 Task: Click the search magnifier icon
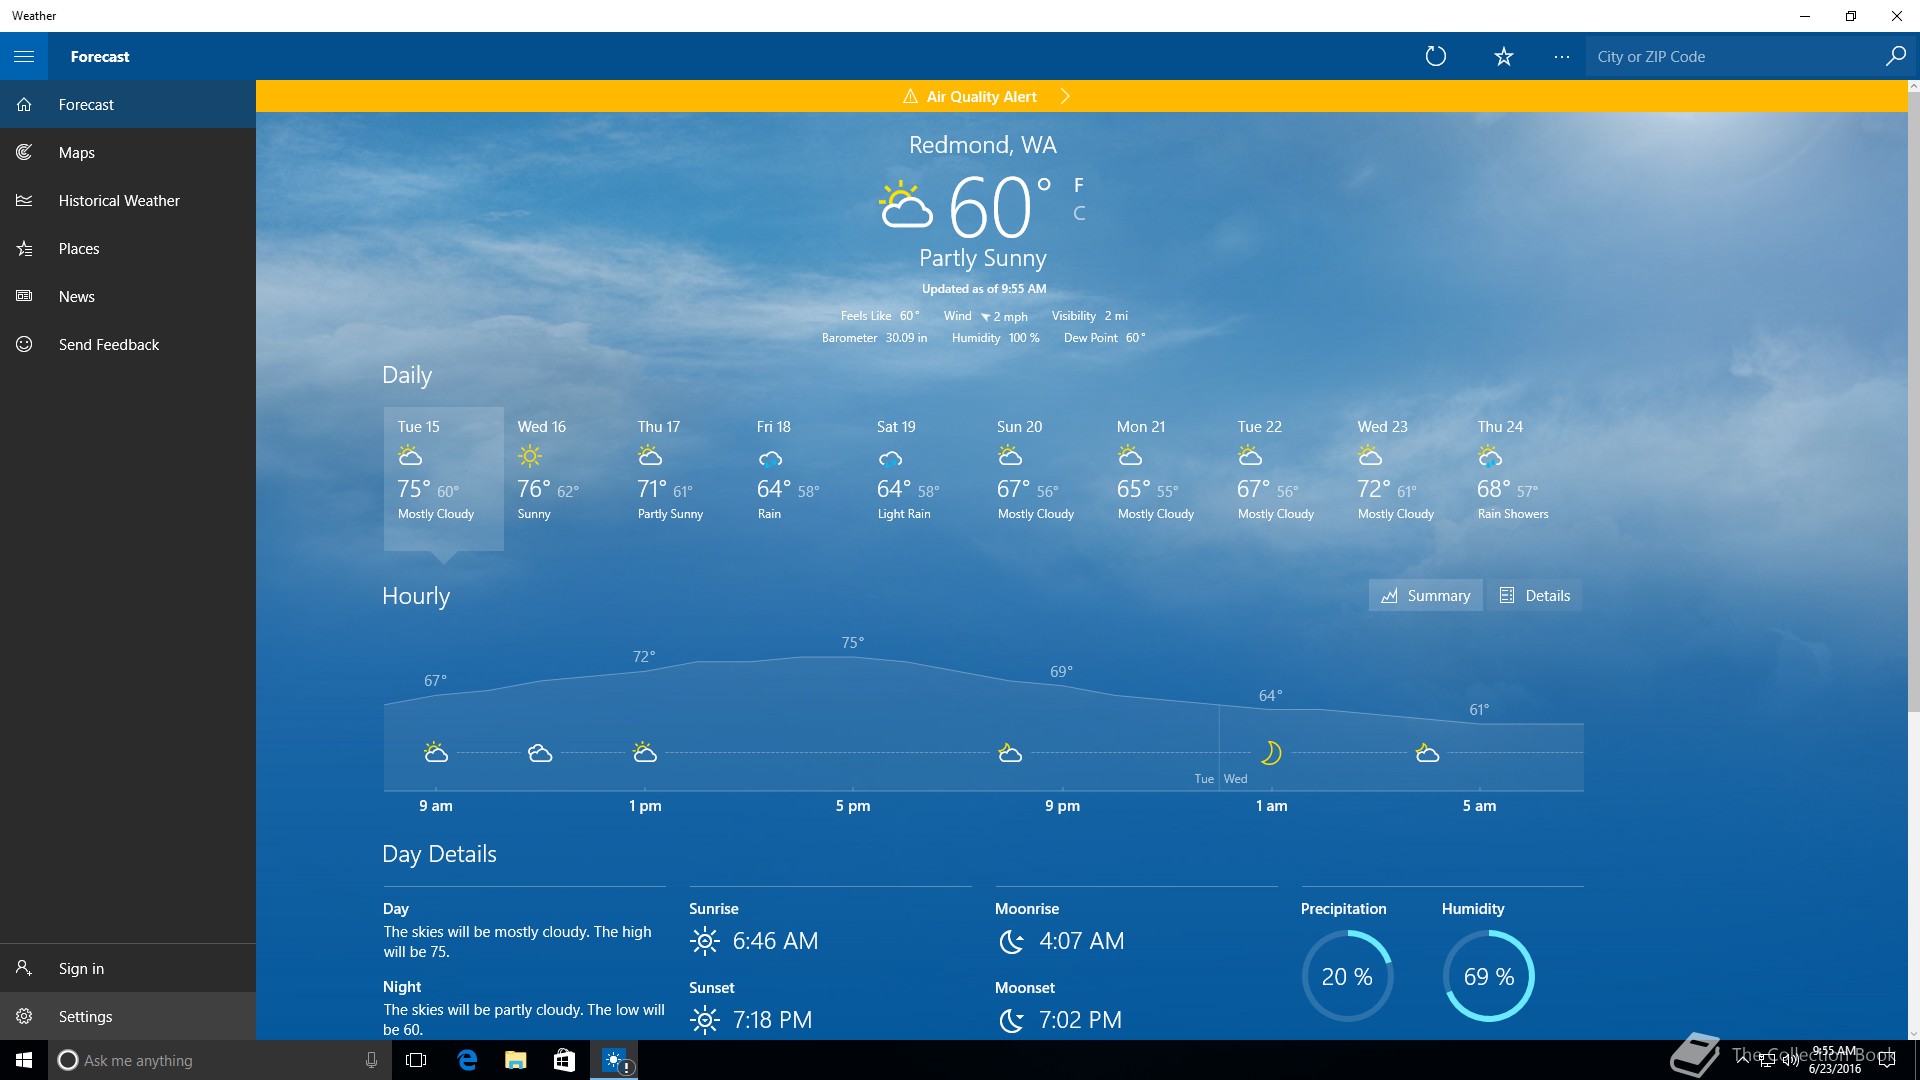[1895, 56]
